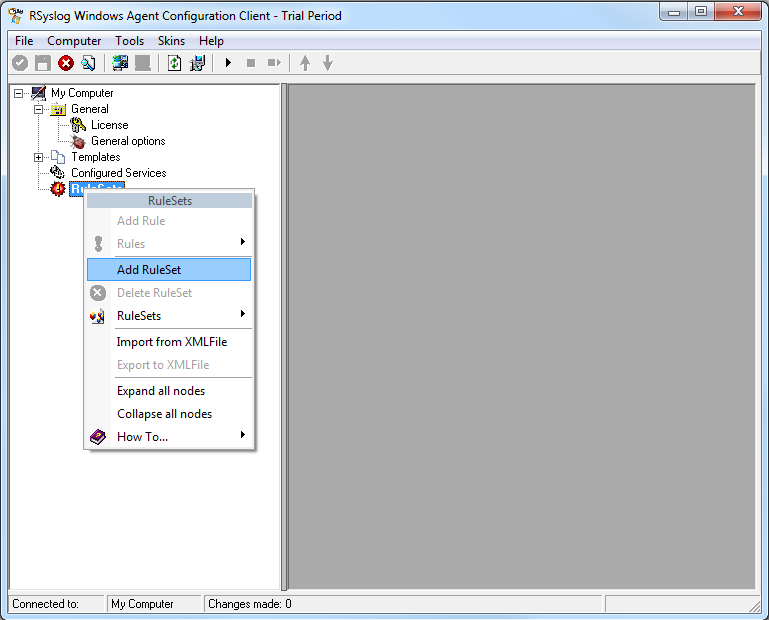Click the window resize grip corner
769x620 pixels.
click(754, 606)
